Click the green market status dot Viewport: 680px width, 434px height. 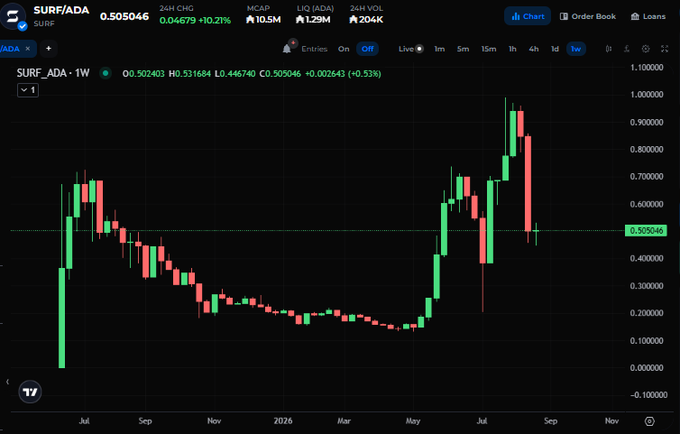coord(105,73)
